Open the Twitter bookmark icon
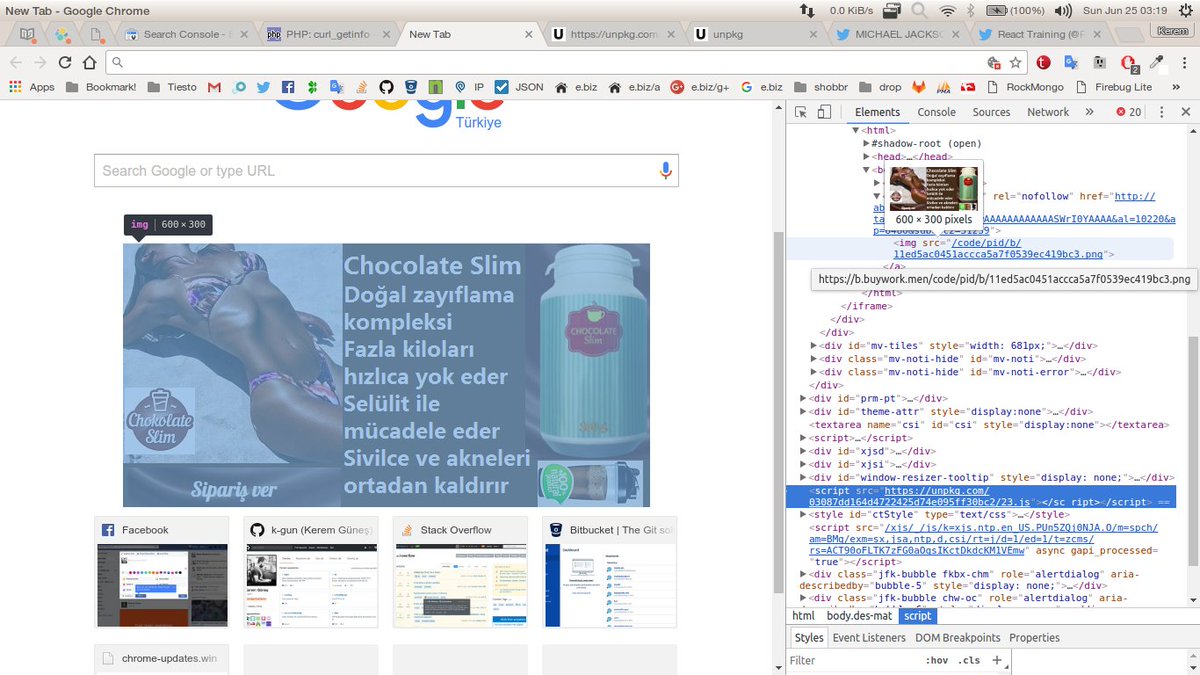The height and width of the screenshot is (675, 1200). 262,87
